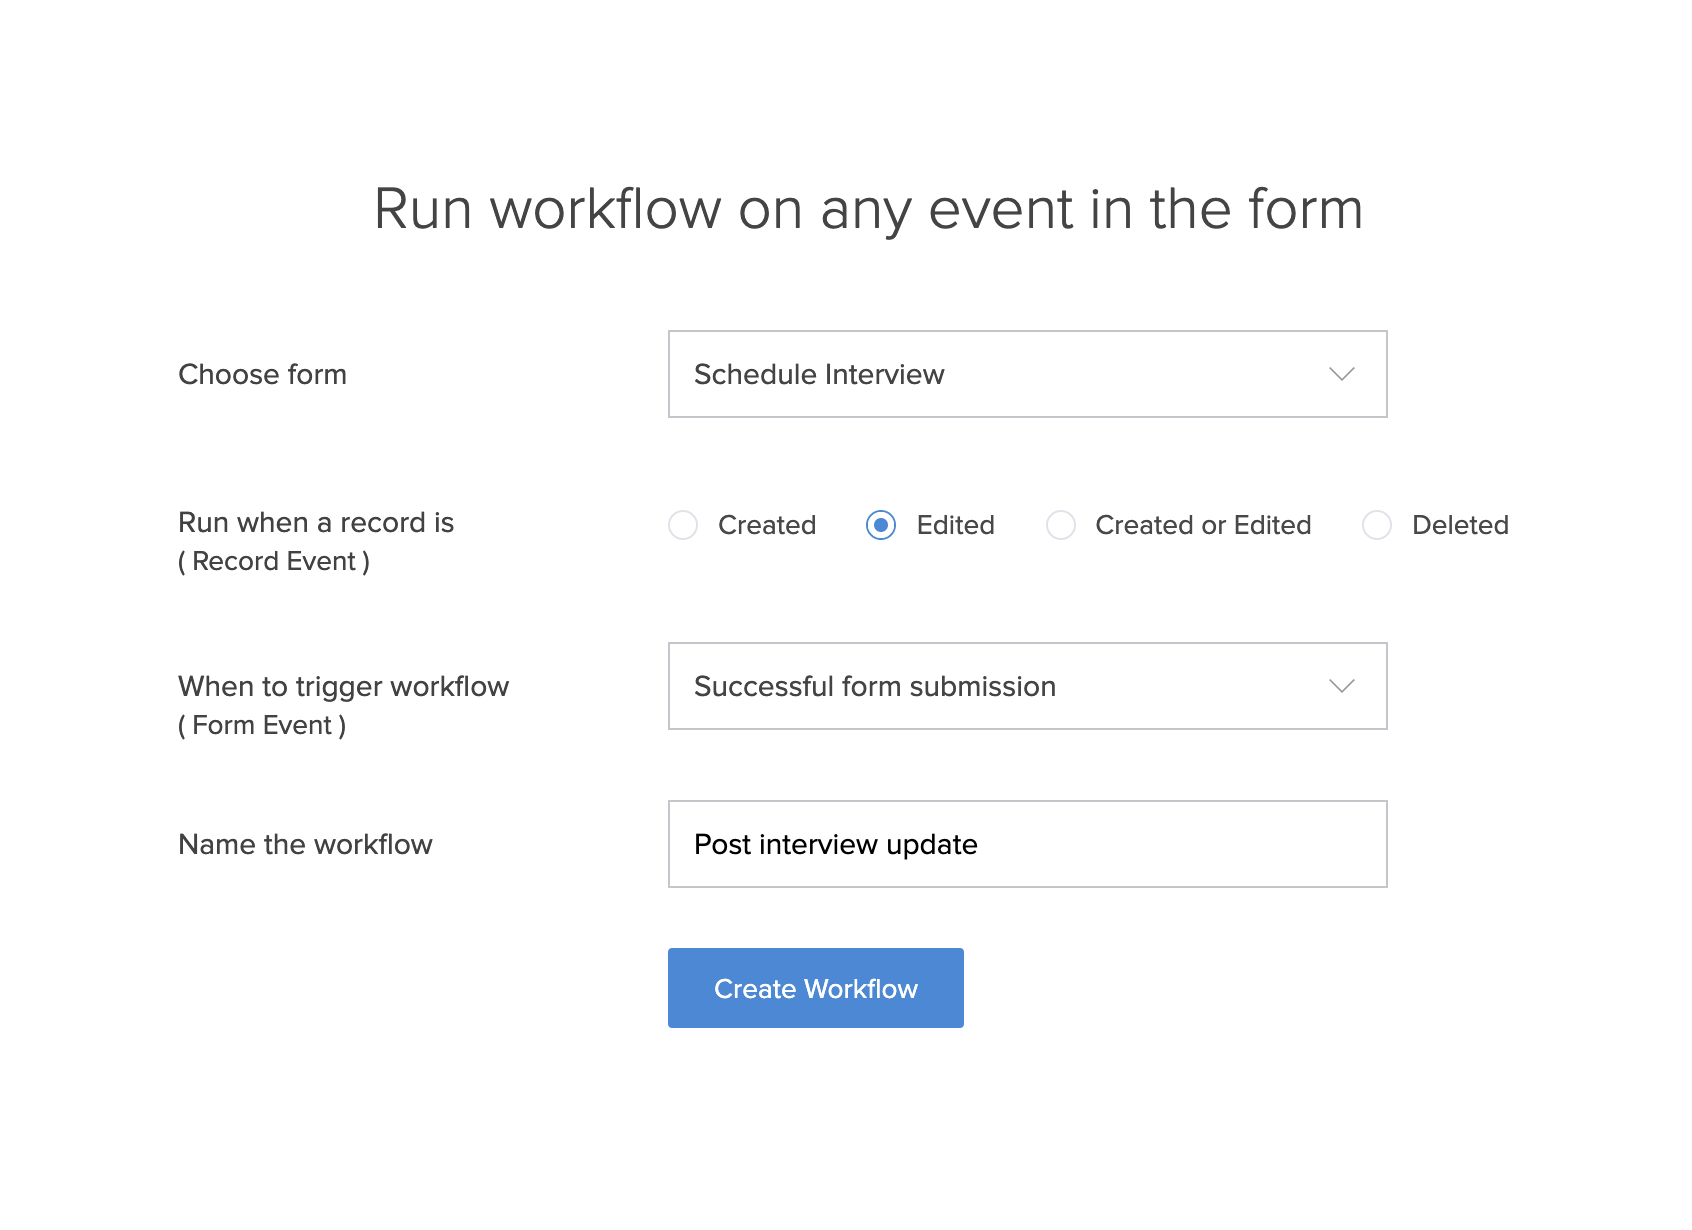Screen dimensions: 1692x1230
Task: Click the Create Workflow button
Action: 815,988
